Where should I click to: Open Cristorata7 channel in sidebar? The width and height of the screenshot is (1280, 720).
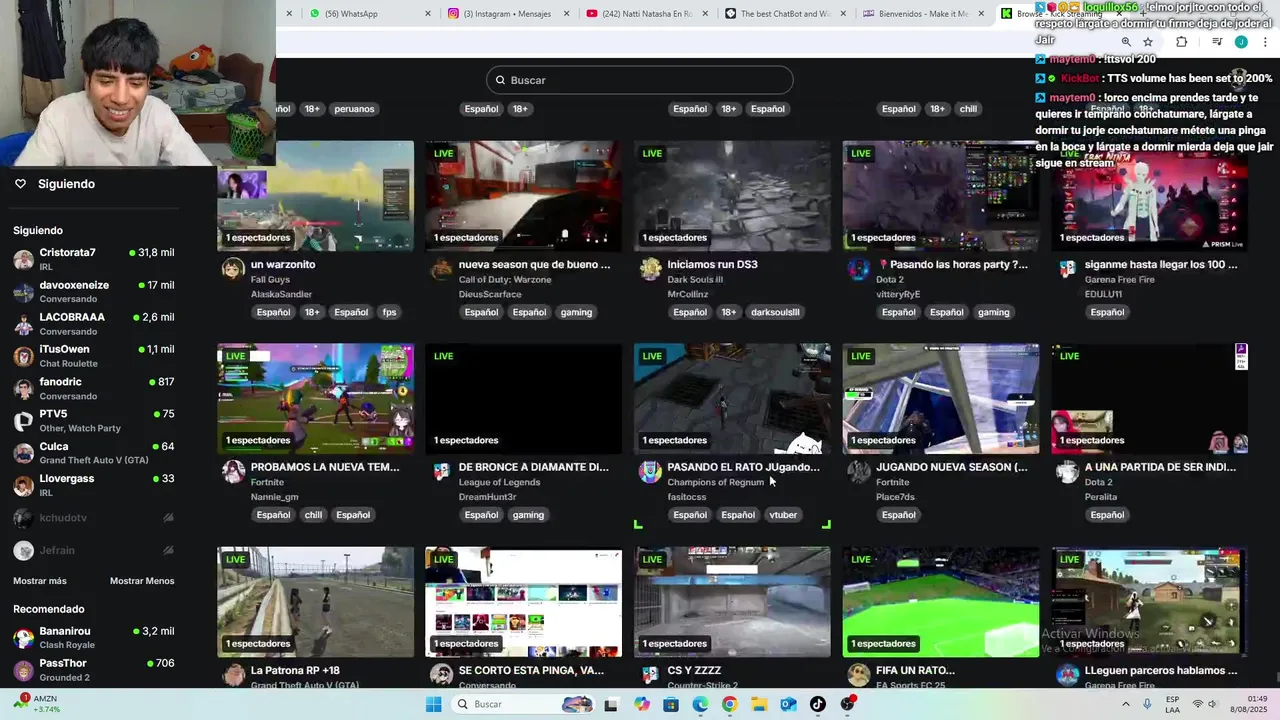point(94,259)
